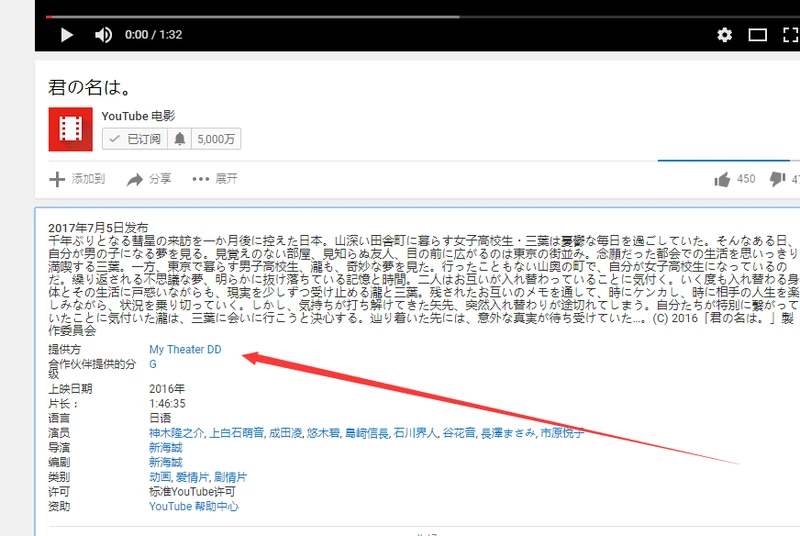
Task: Open the 爱情片 genre link
Action: pos(192,477)
